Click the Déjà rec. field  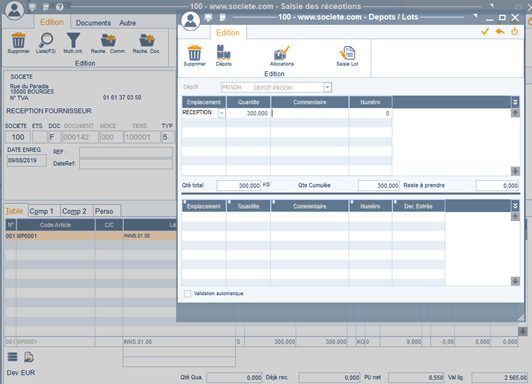[x=329, y=377]
